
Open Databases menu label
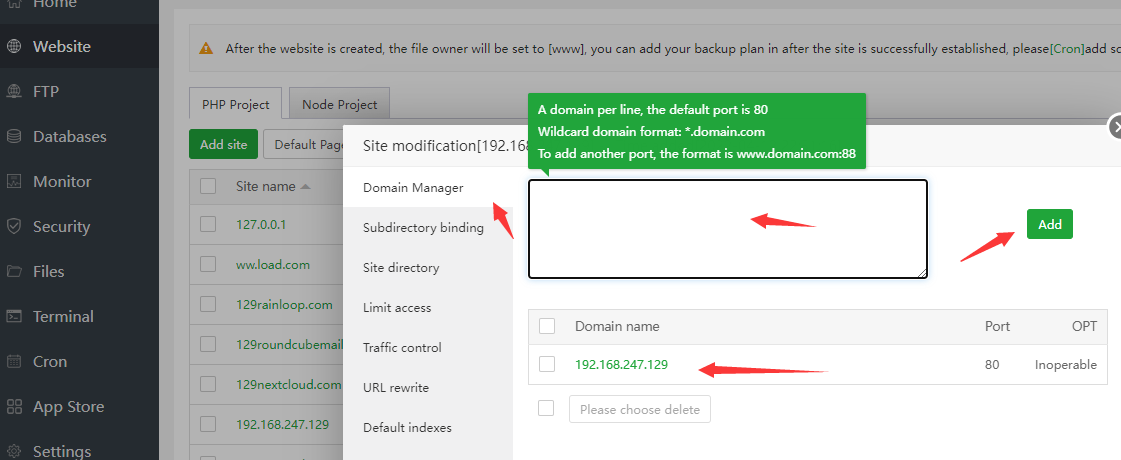69,137
